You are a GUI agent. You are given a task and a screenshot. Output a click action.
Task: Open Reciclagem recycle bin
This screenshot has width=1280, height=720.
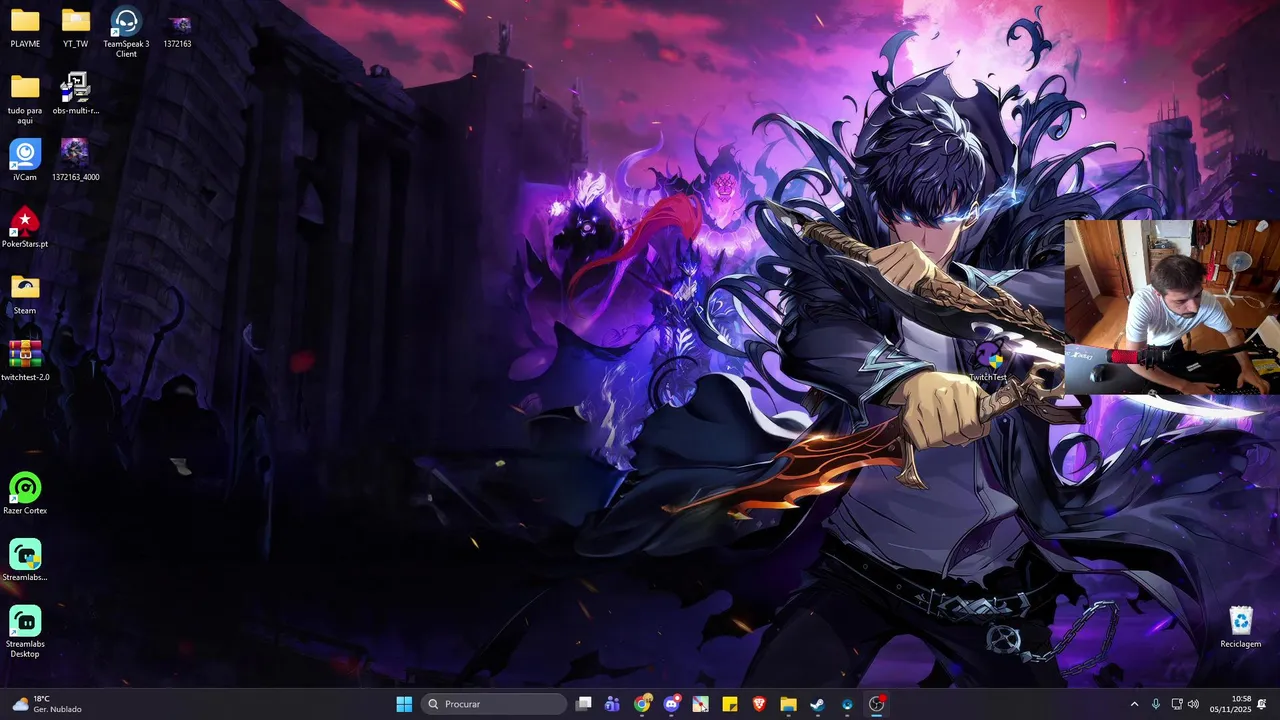tap(1241, 627)
